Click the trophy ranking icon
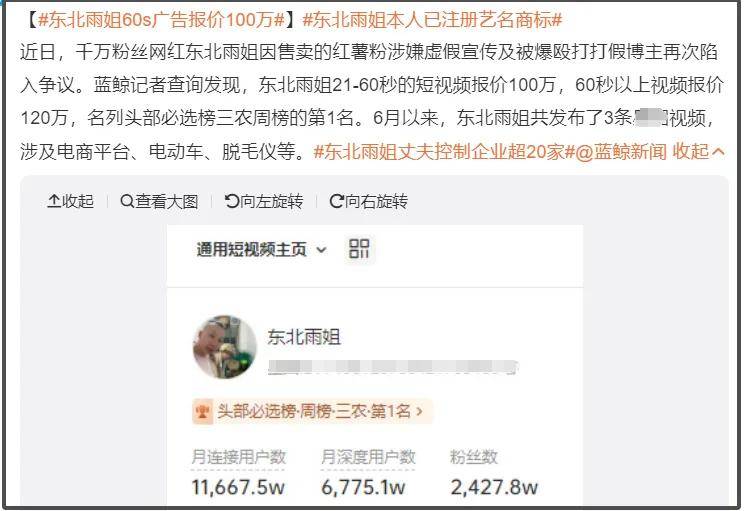This screenshot has width=744, height=511. click(x=202, y=410)
